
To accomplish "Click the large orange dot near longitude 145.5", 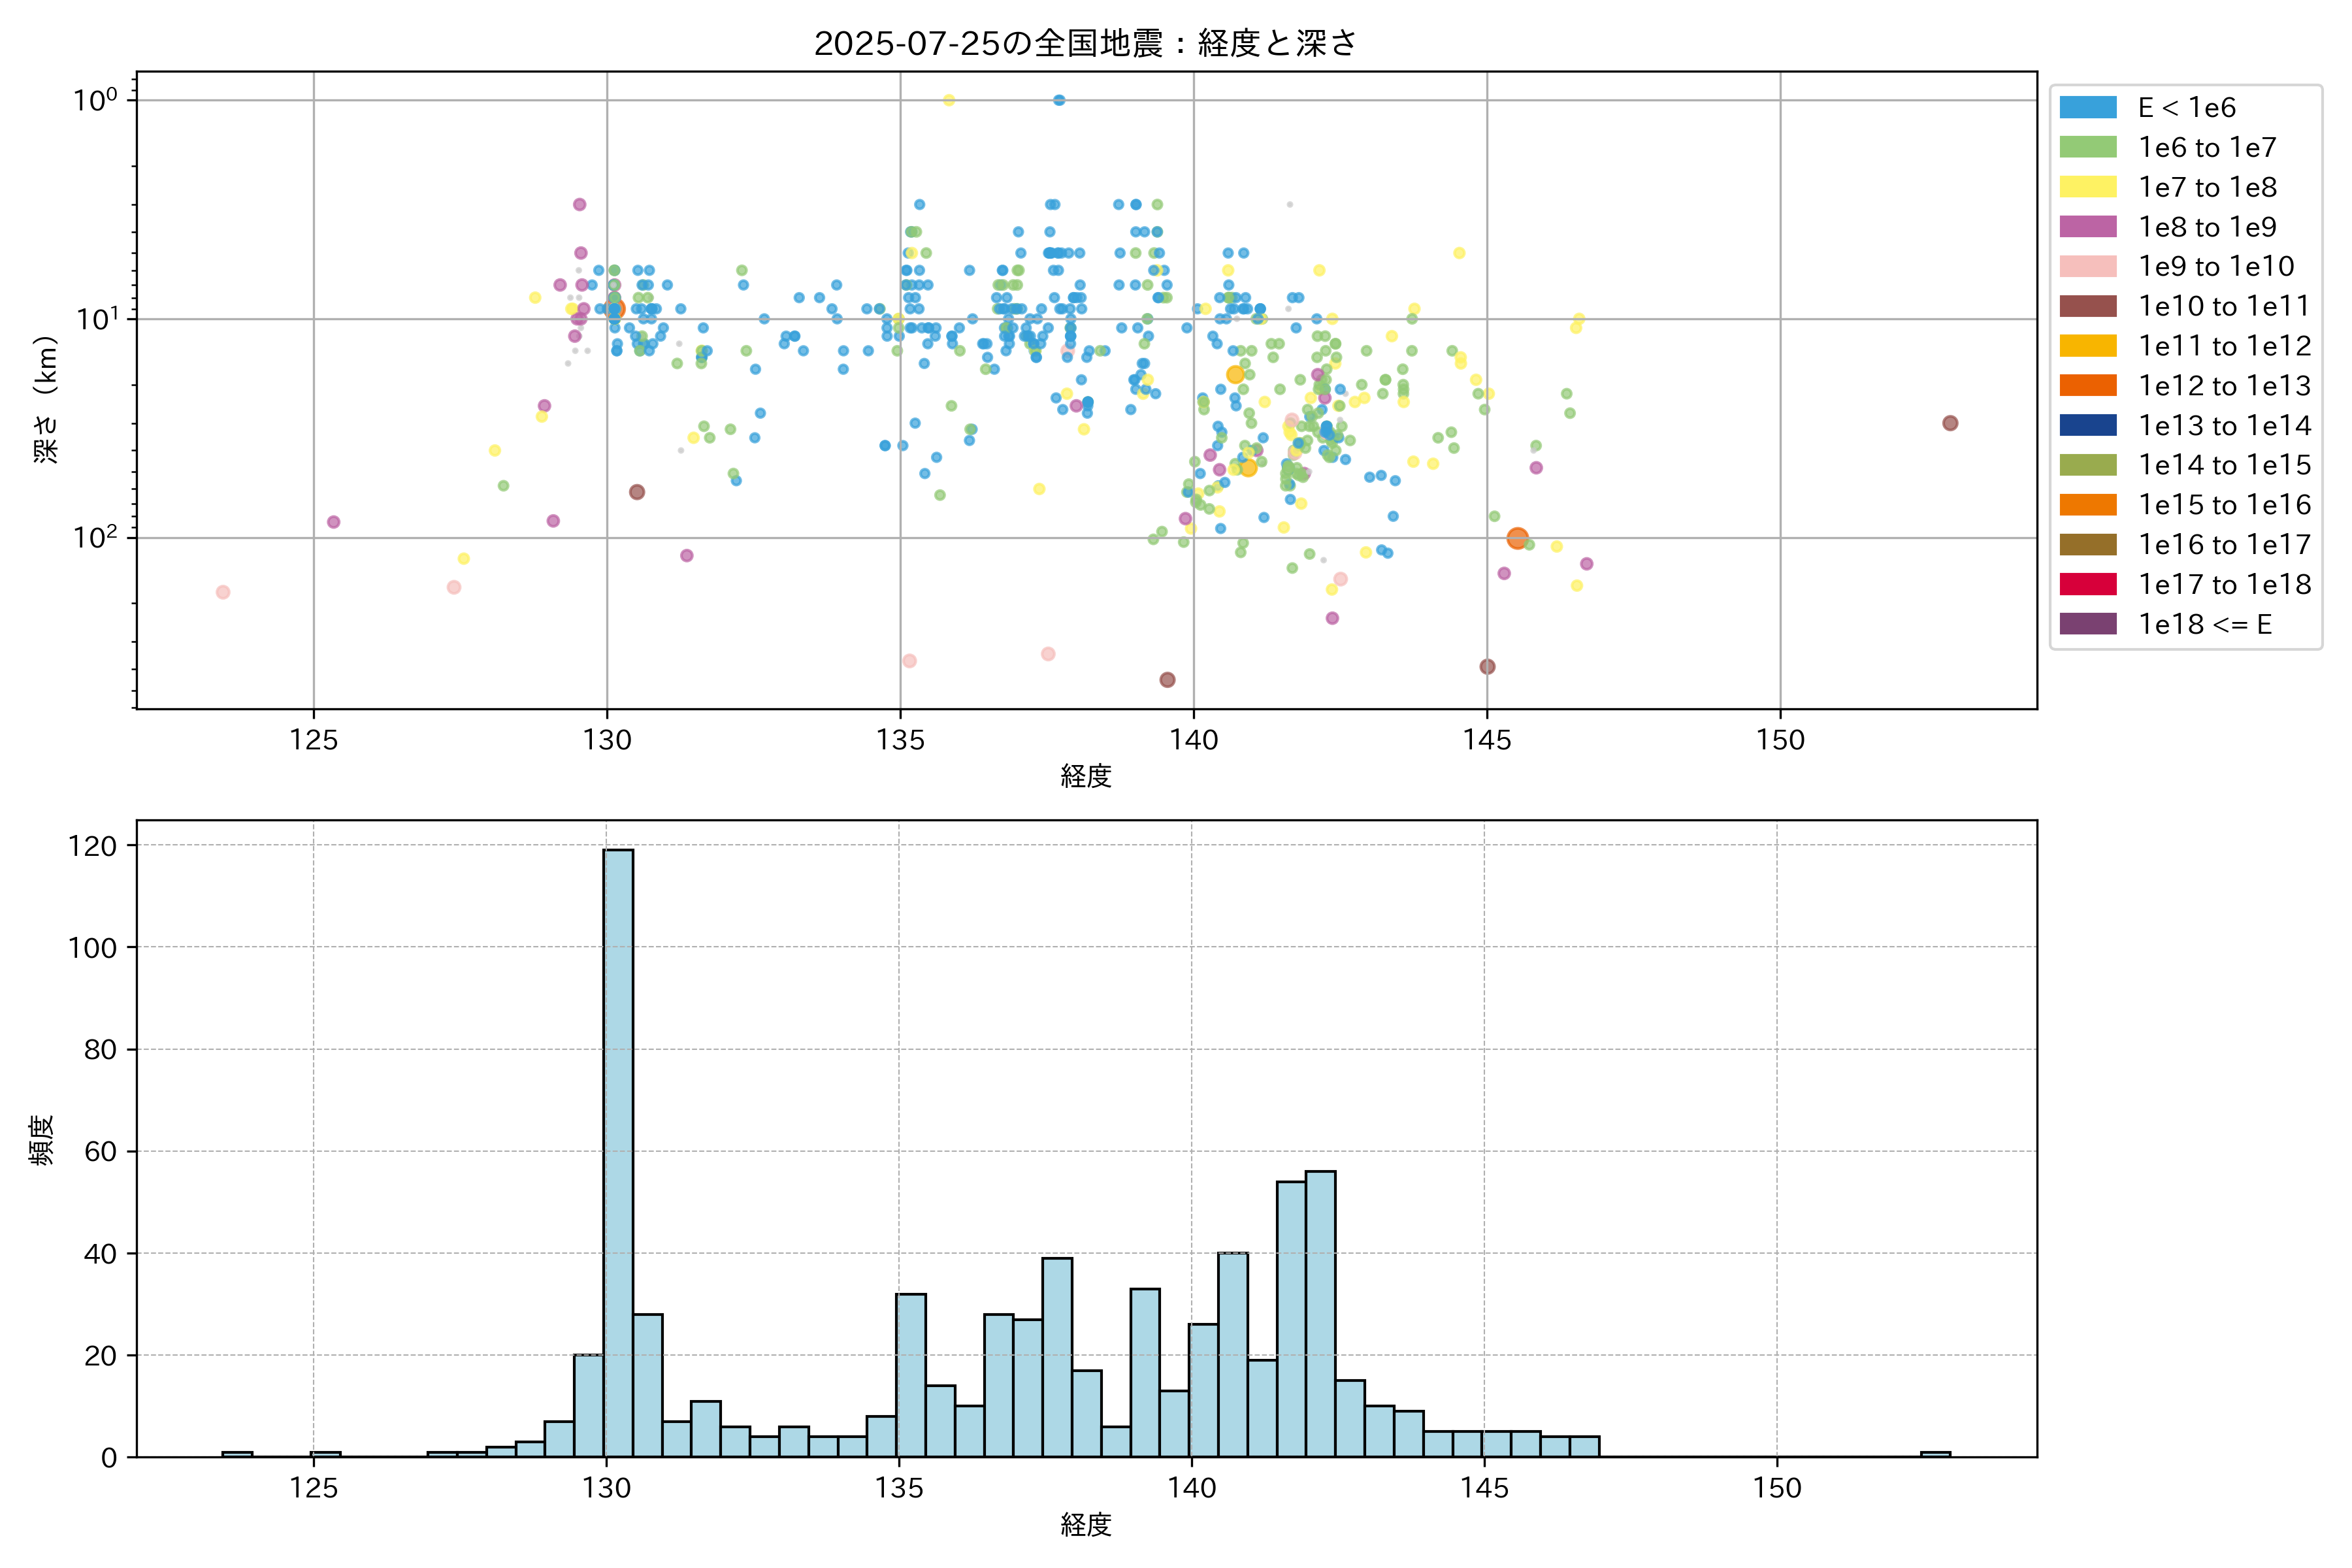I will (1517, 538).
